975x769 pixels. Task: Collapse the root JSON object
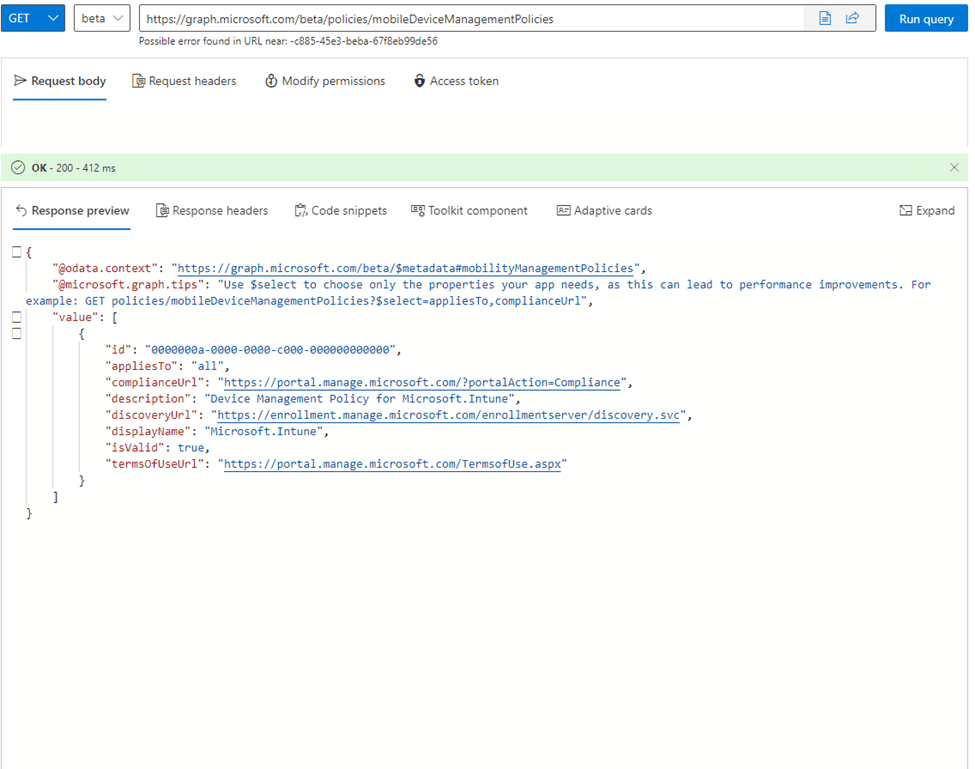pyautogui.click(x=17, y=252)
